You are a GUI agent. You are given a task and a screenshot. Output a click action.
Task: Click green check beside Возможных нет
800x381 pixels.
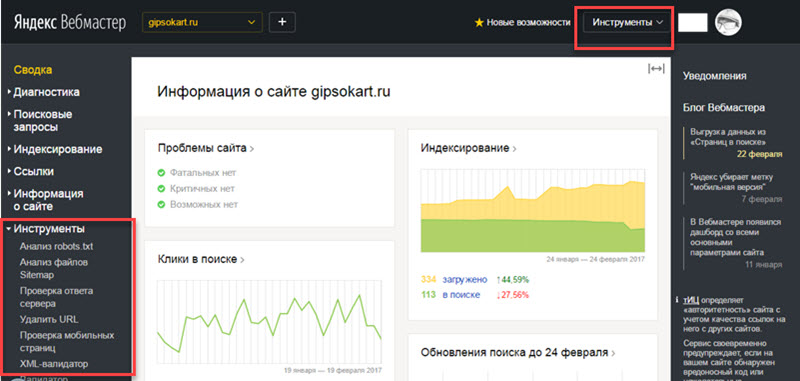(161, 205)
